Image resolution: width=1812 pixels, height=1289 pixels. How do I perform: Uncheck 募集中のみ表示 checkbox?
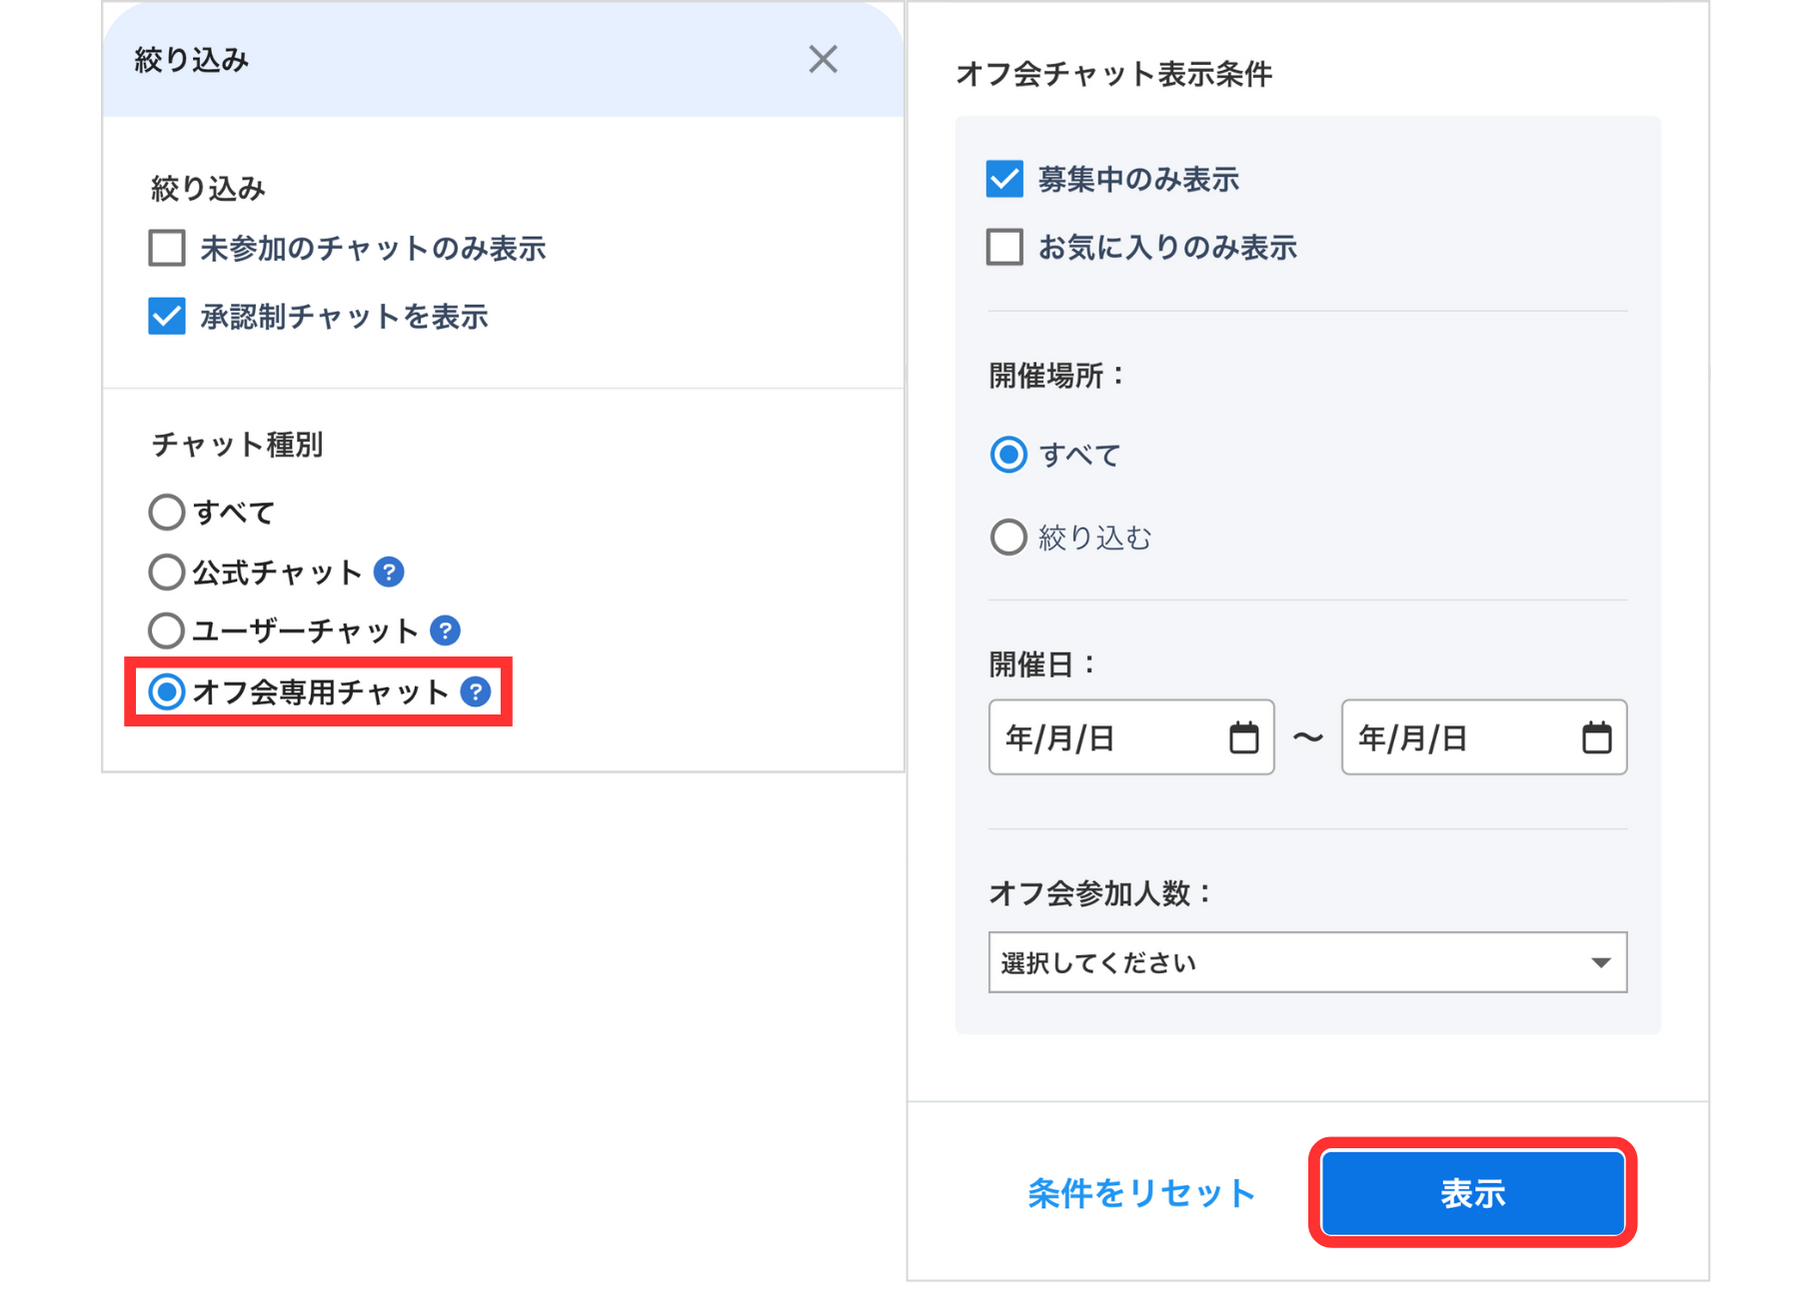click(1005, 179)
